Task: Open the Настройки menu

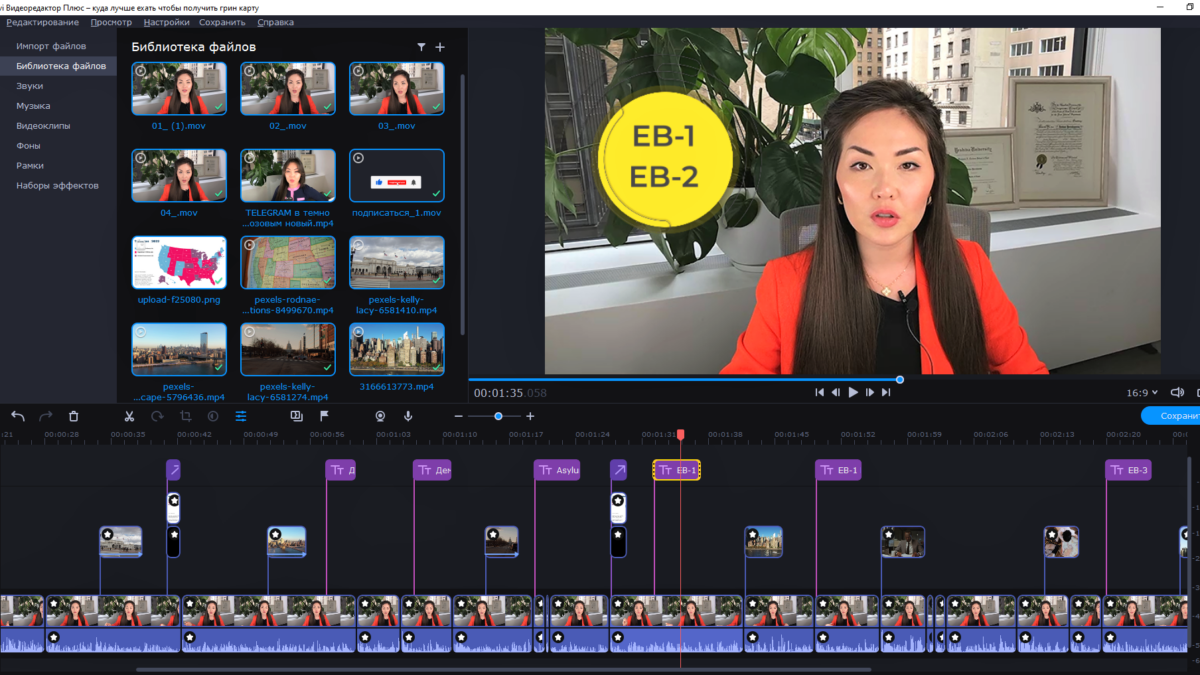Action: (166, 22)
